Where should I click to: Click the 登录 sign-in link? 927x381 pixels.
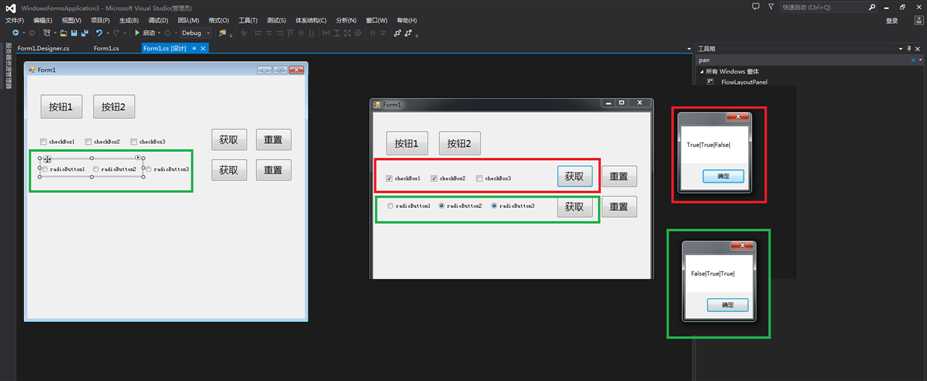[892, 20]
